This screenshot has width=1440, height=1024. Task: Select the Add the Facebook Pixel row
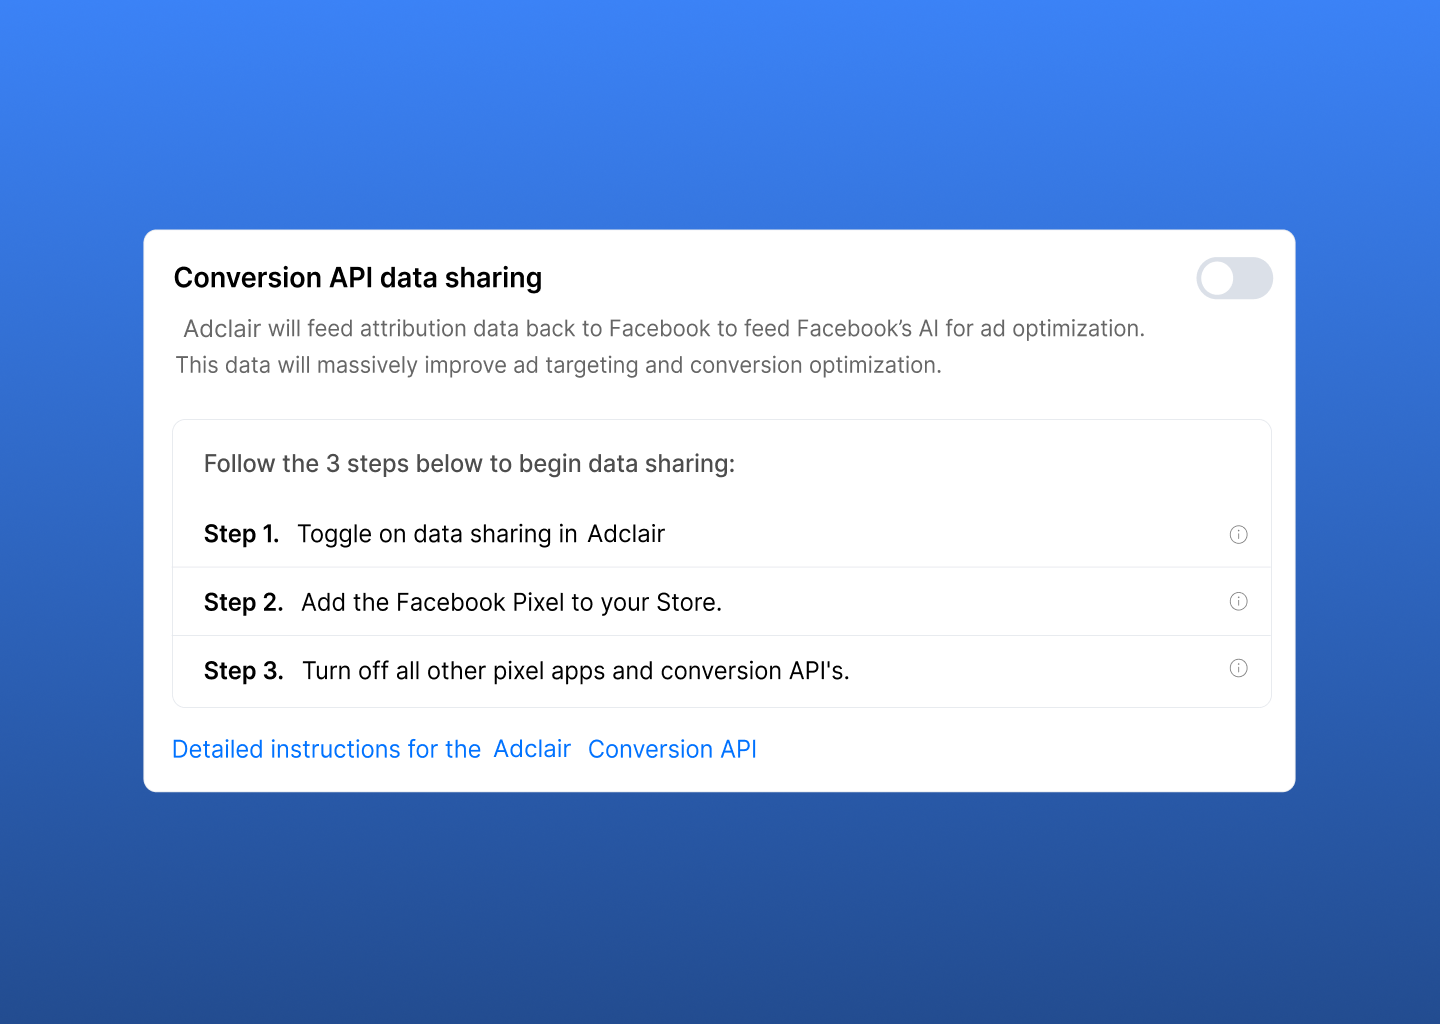pyautogui.click(x=722, y=602)
